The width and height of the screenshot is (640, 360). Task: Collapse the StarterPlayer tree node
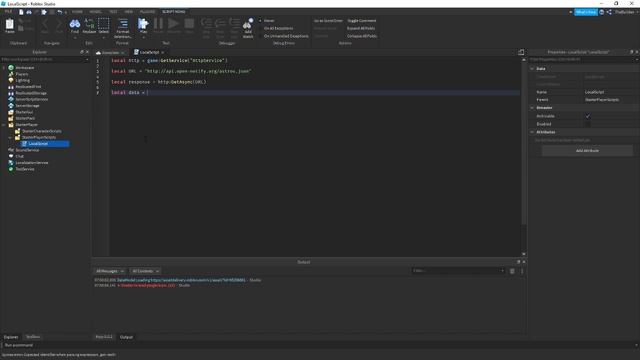point(4,125)
